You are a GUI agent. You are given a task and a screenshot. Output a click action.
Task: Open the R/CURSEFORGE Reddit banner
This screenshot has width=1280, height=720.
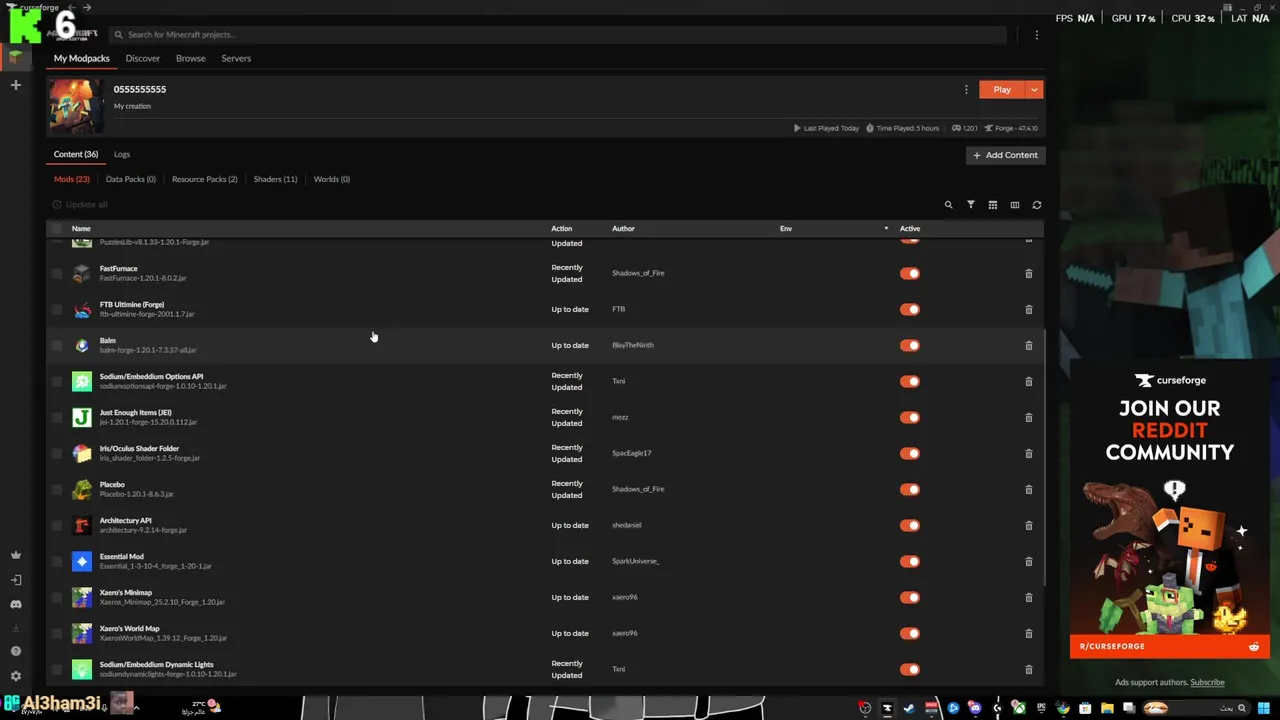1170,646
